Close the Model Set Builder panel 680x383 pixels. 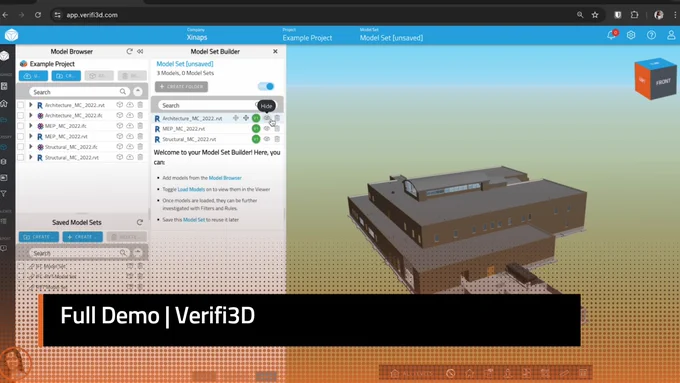pos(275,51)
